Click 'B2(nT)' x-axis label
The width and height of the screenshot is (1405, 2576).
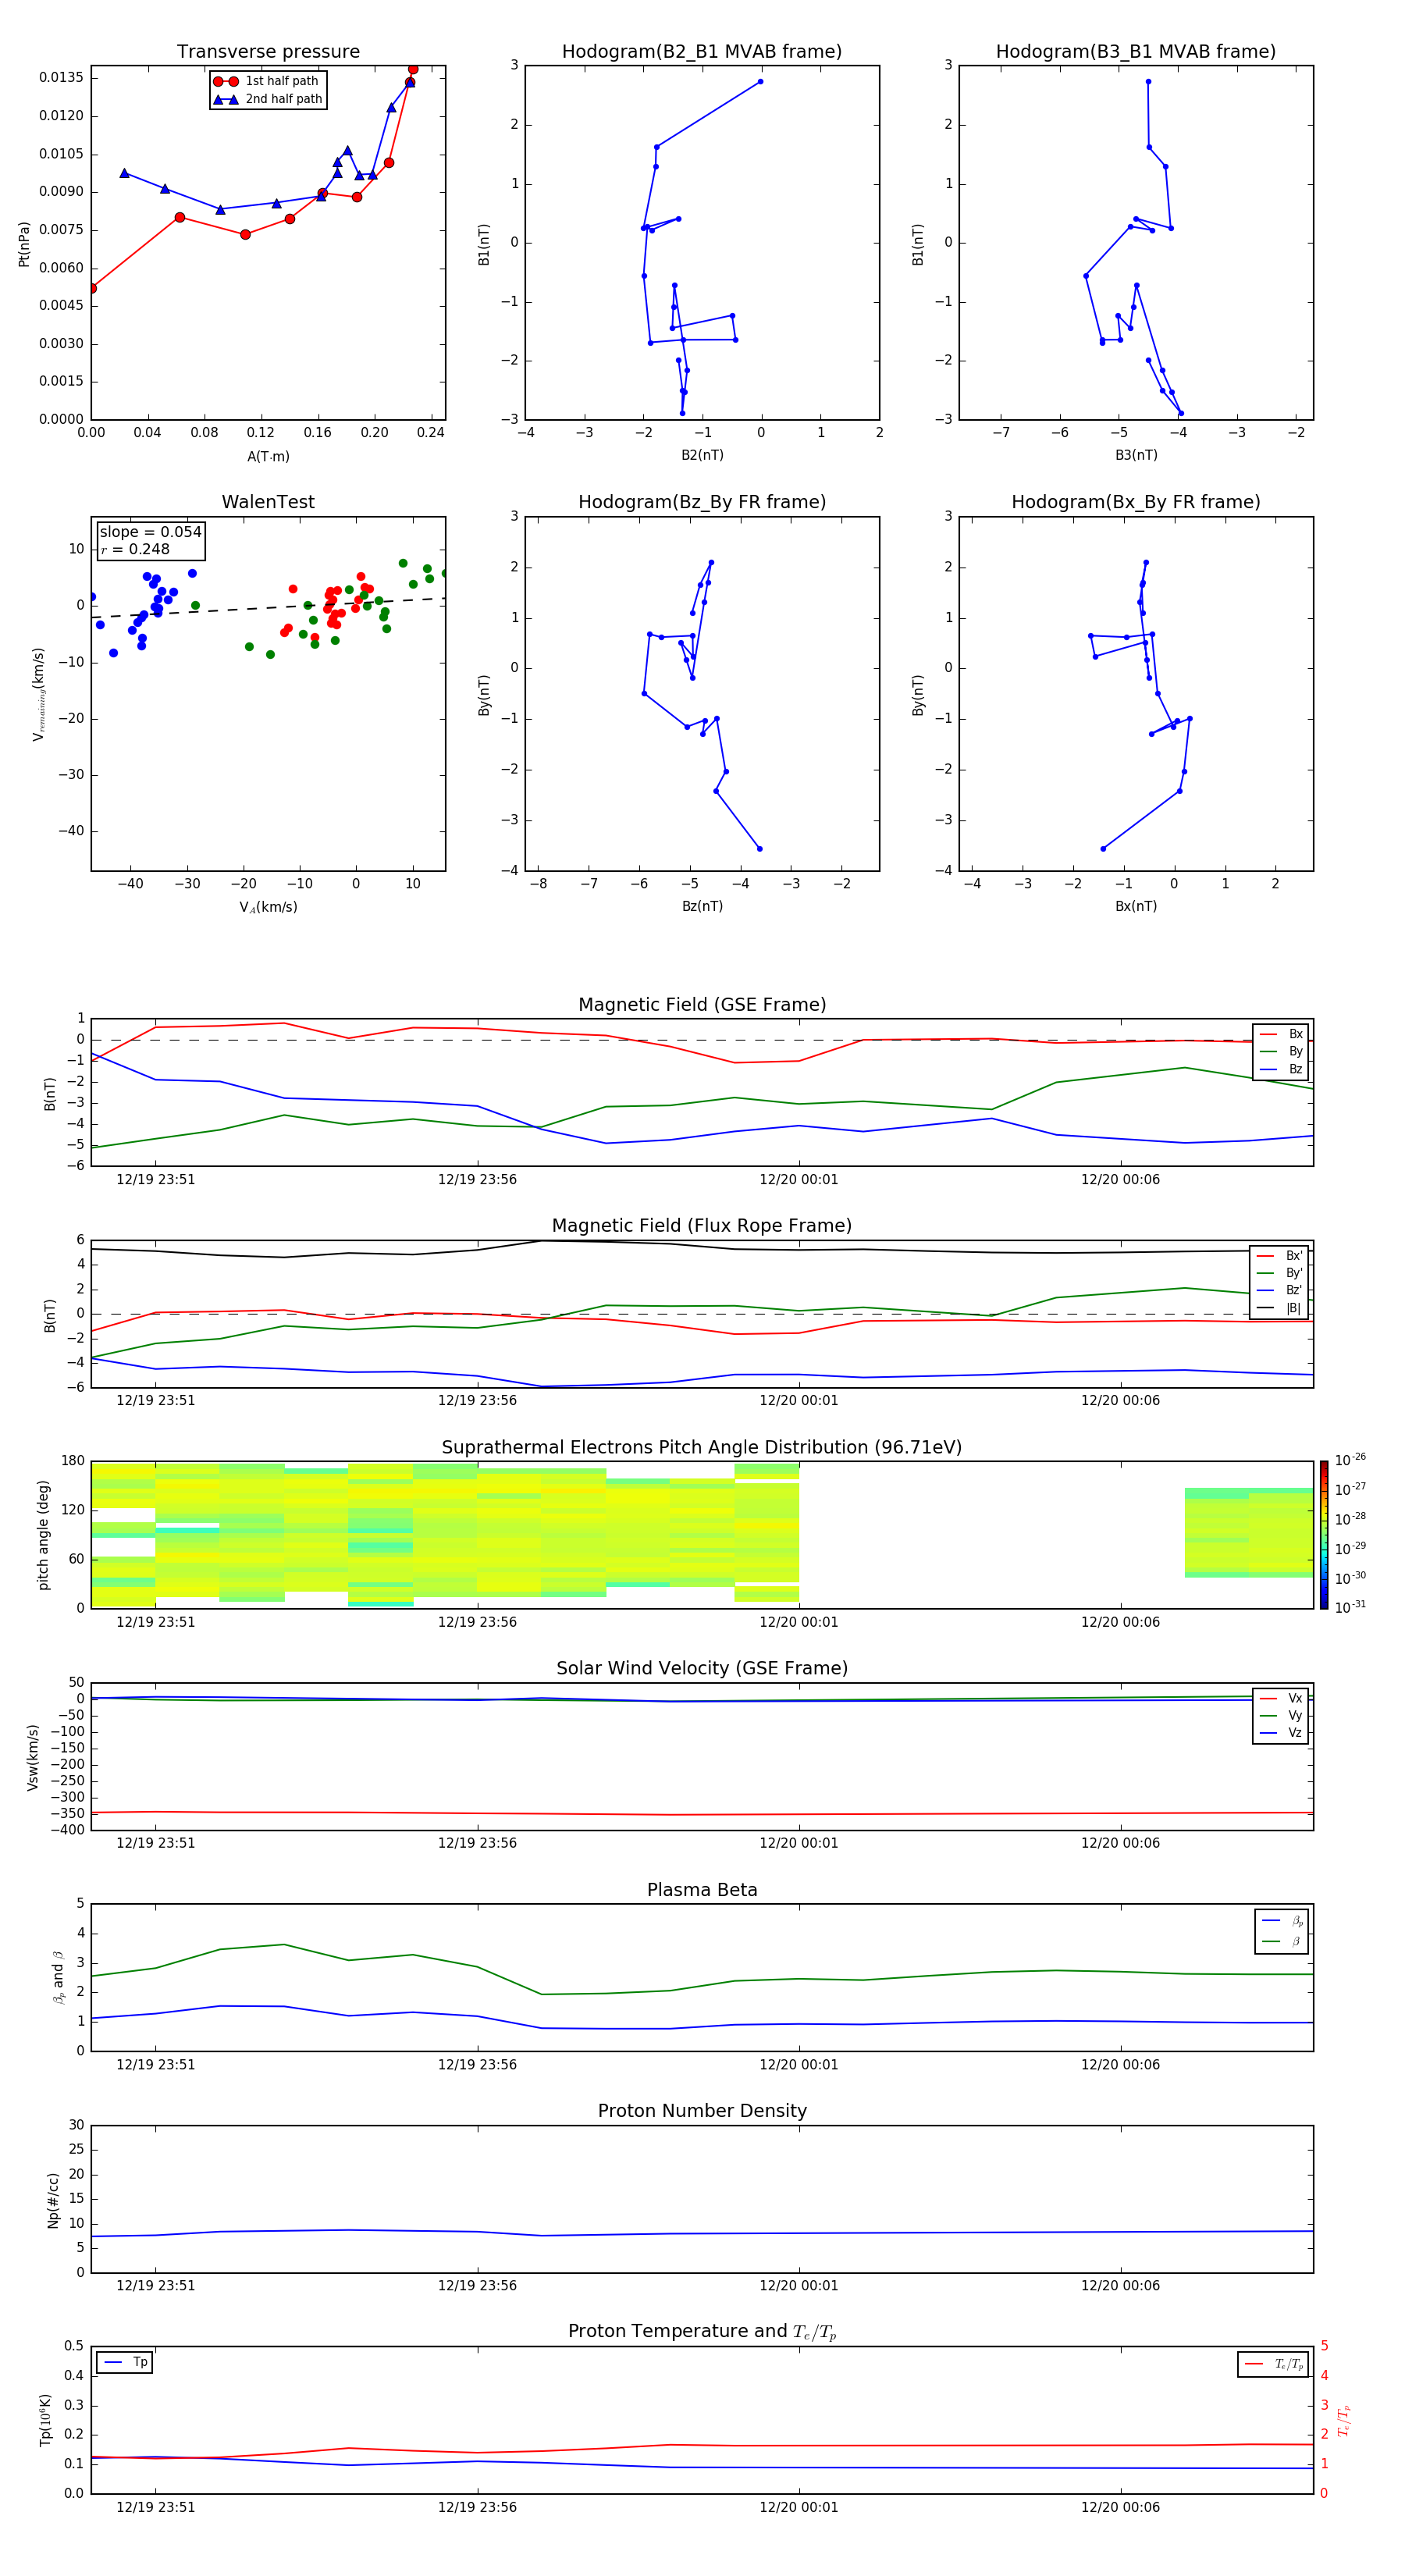click(x=702, y=455)
